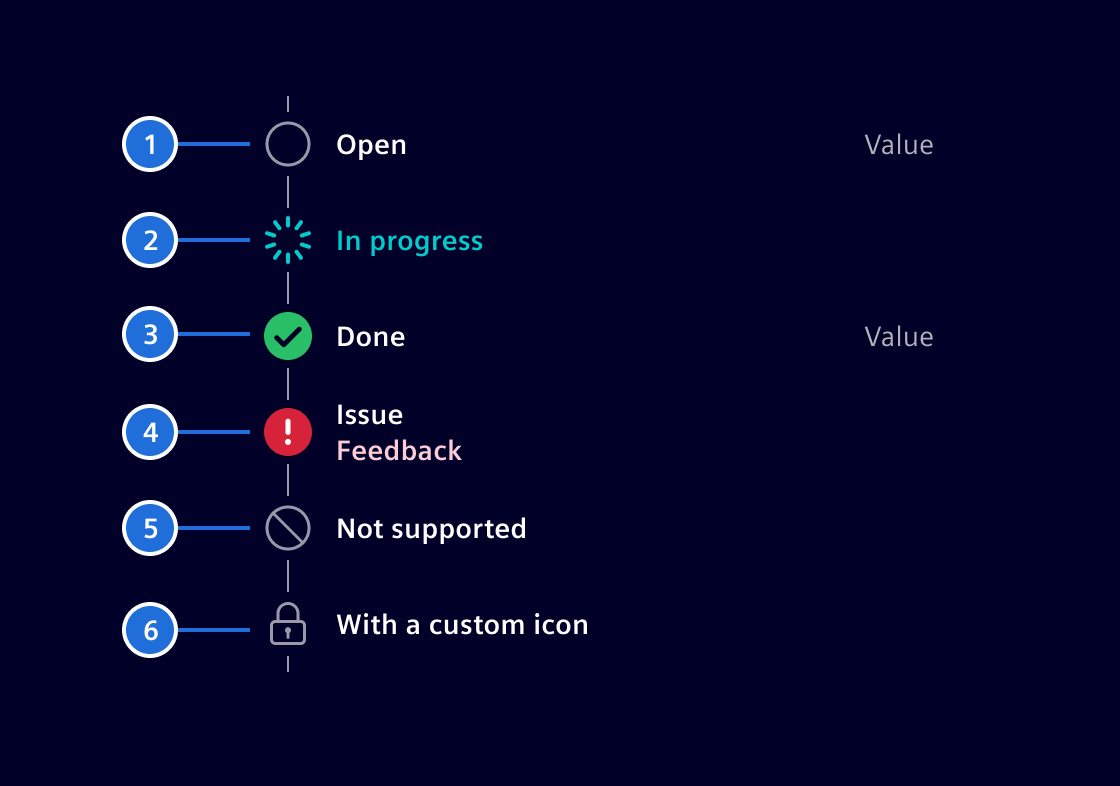Click the blue number 6 marker

point(150,630)
